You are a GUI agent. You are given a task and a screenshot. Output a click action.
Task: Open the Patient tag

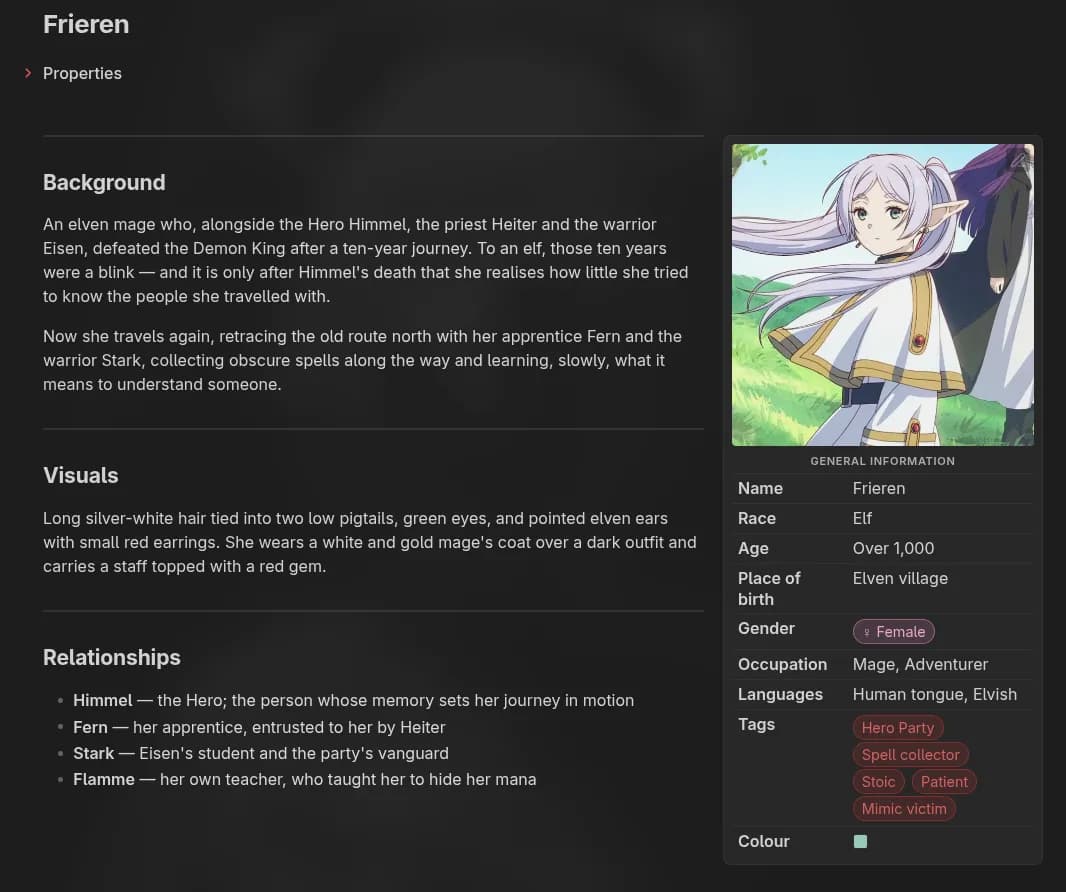click(944, 782)
